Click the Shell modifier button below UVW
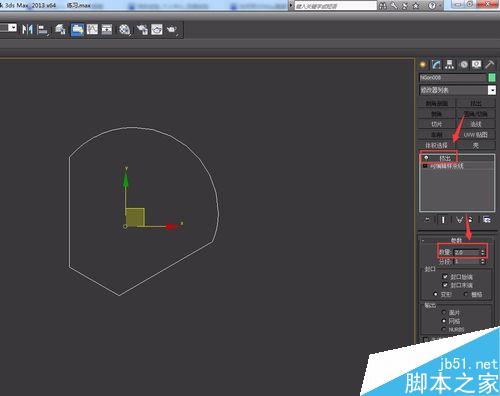The image size is (500, 396). coord(475,145)
